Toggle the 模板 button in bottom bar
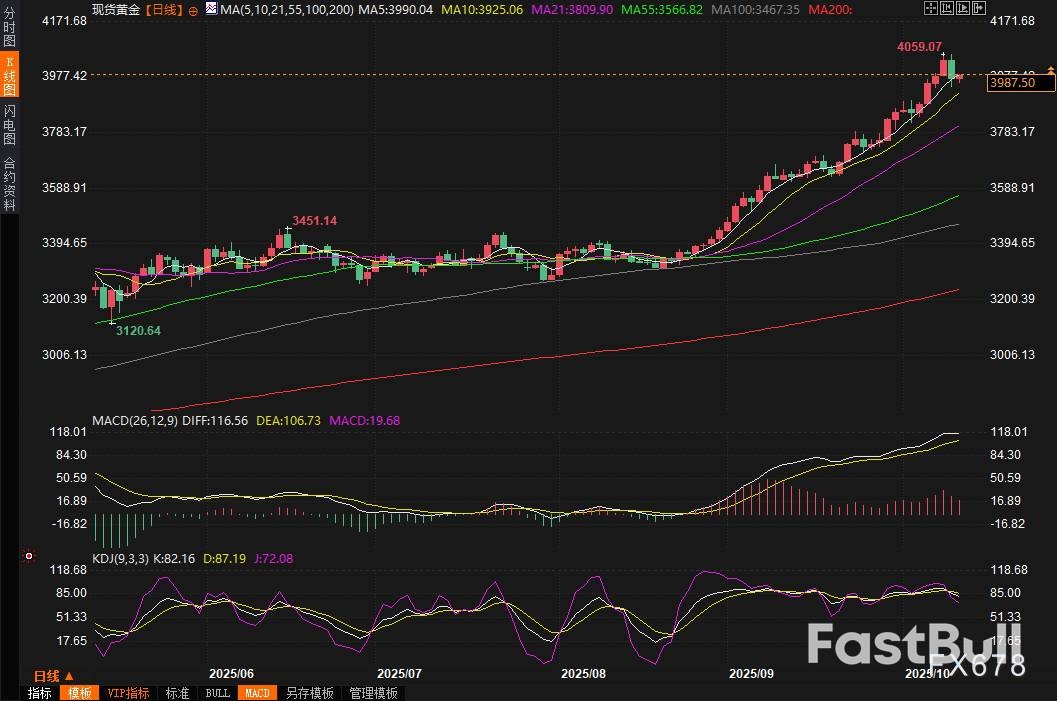Image resolution: width=1057 pixels, height=701 pixels. pyautogui.click(x=79, y=693)
